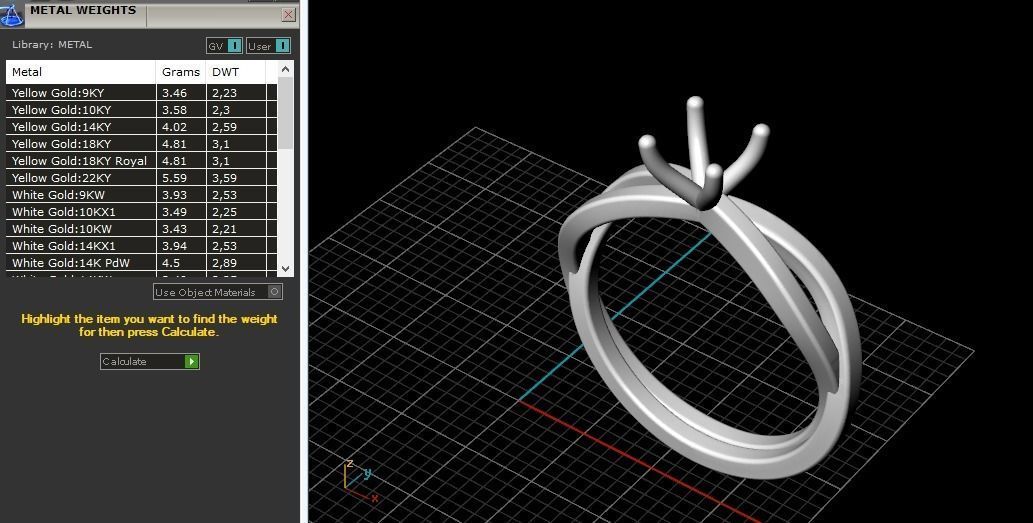This screenshot has height=523, width=1033.
Task: Click scrollbar up arrow in metal list
Action: [x=285, y=69]
